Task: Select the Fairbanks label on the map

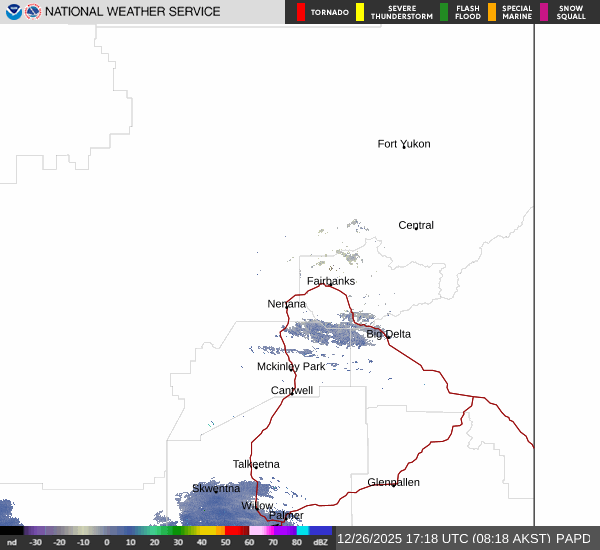Action: 330,281
